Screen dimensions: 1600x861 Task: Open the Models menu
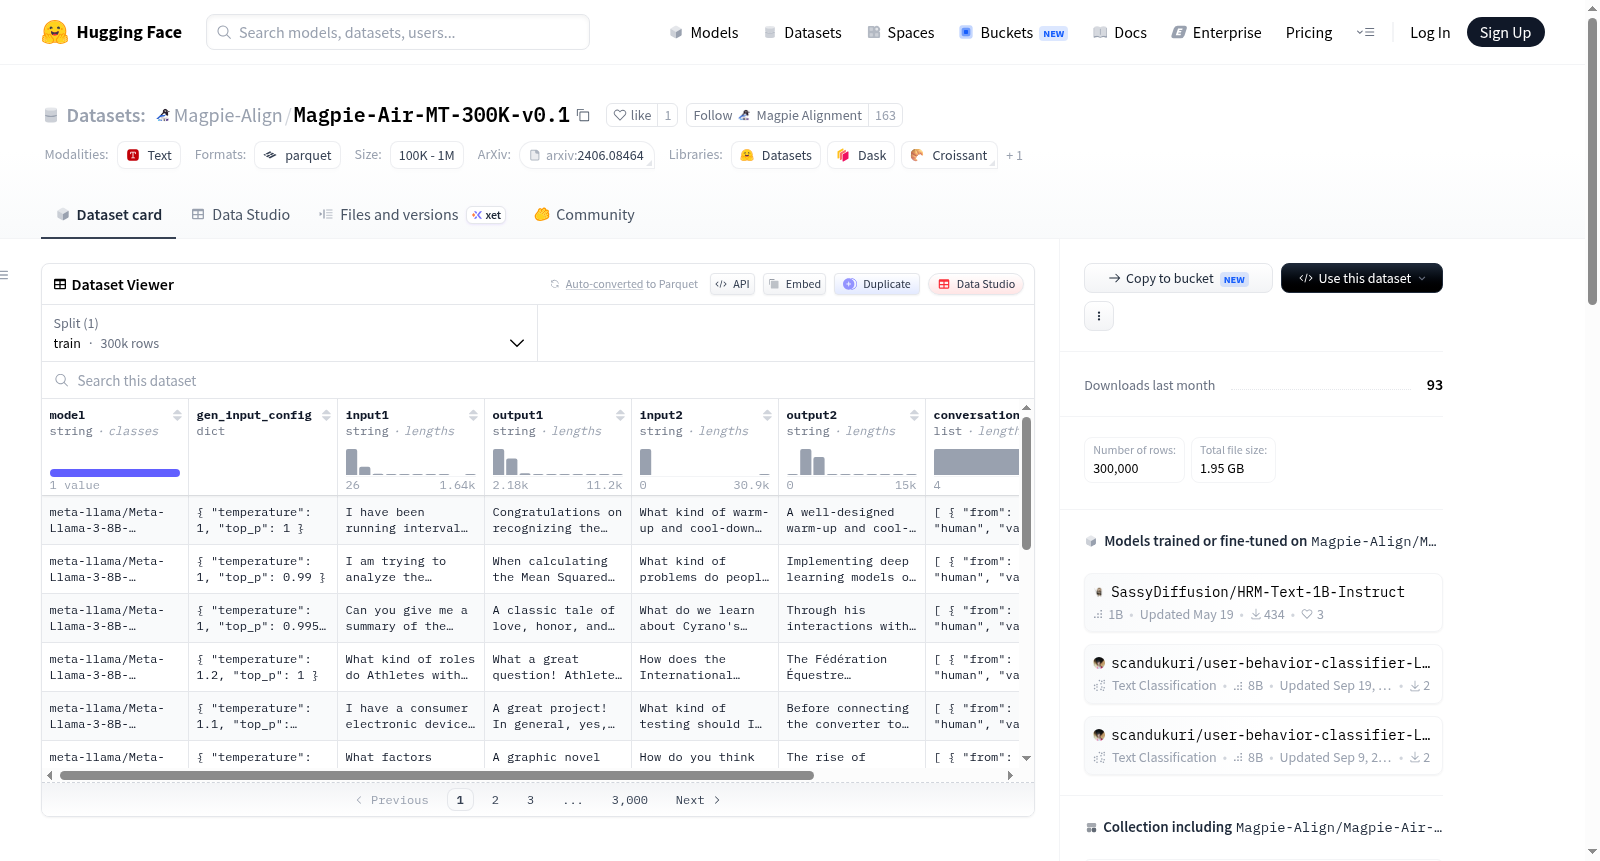(x=704, y=32)
